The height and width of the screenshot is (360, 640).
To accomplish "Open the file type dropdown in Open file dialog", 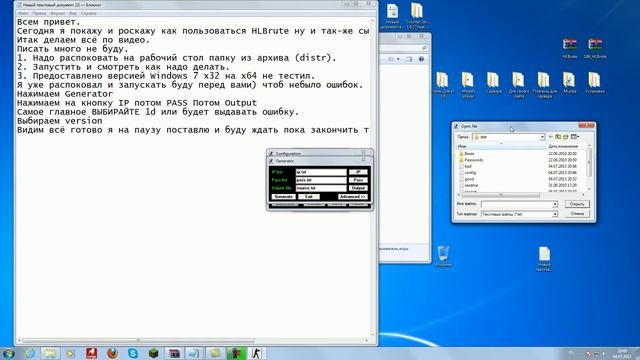I will (555, 214).
